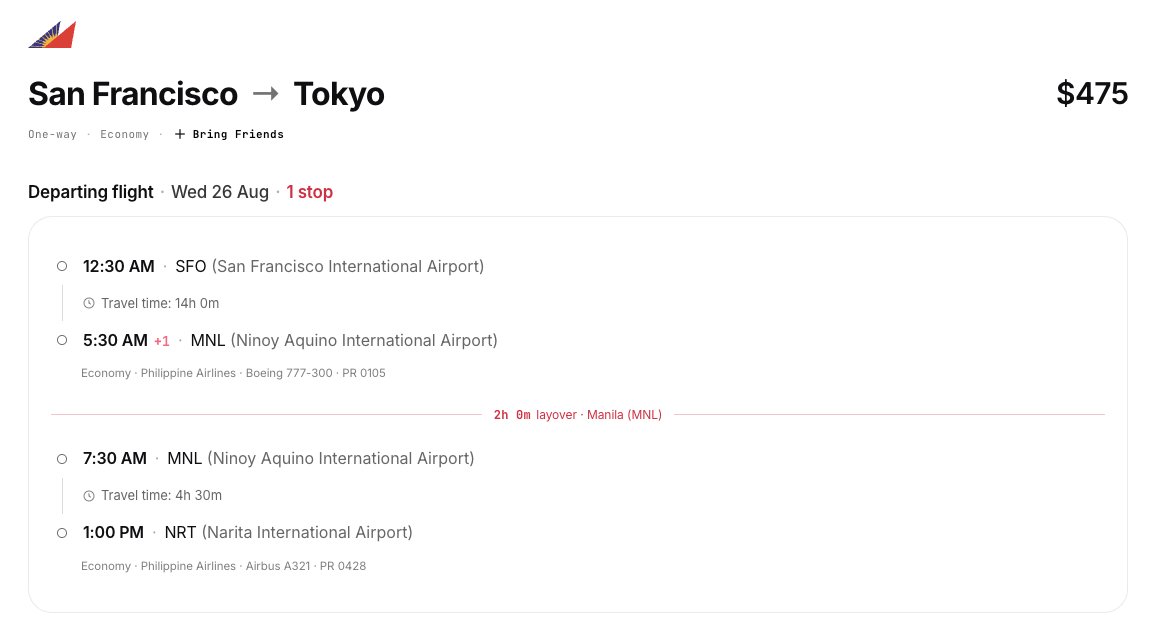The image size is (1153, 640).
Task: Click the red 1 stop label
Action: [310, 192]
